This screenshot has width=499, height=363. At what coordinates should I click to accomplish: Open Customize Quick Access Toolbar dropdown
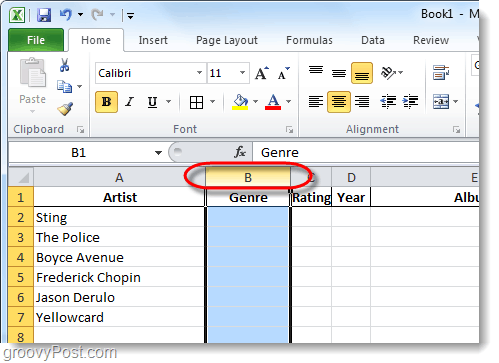[130, 15]
